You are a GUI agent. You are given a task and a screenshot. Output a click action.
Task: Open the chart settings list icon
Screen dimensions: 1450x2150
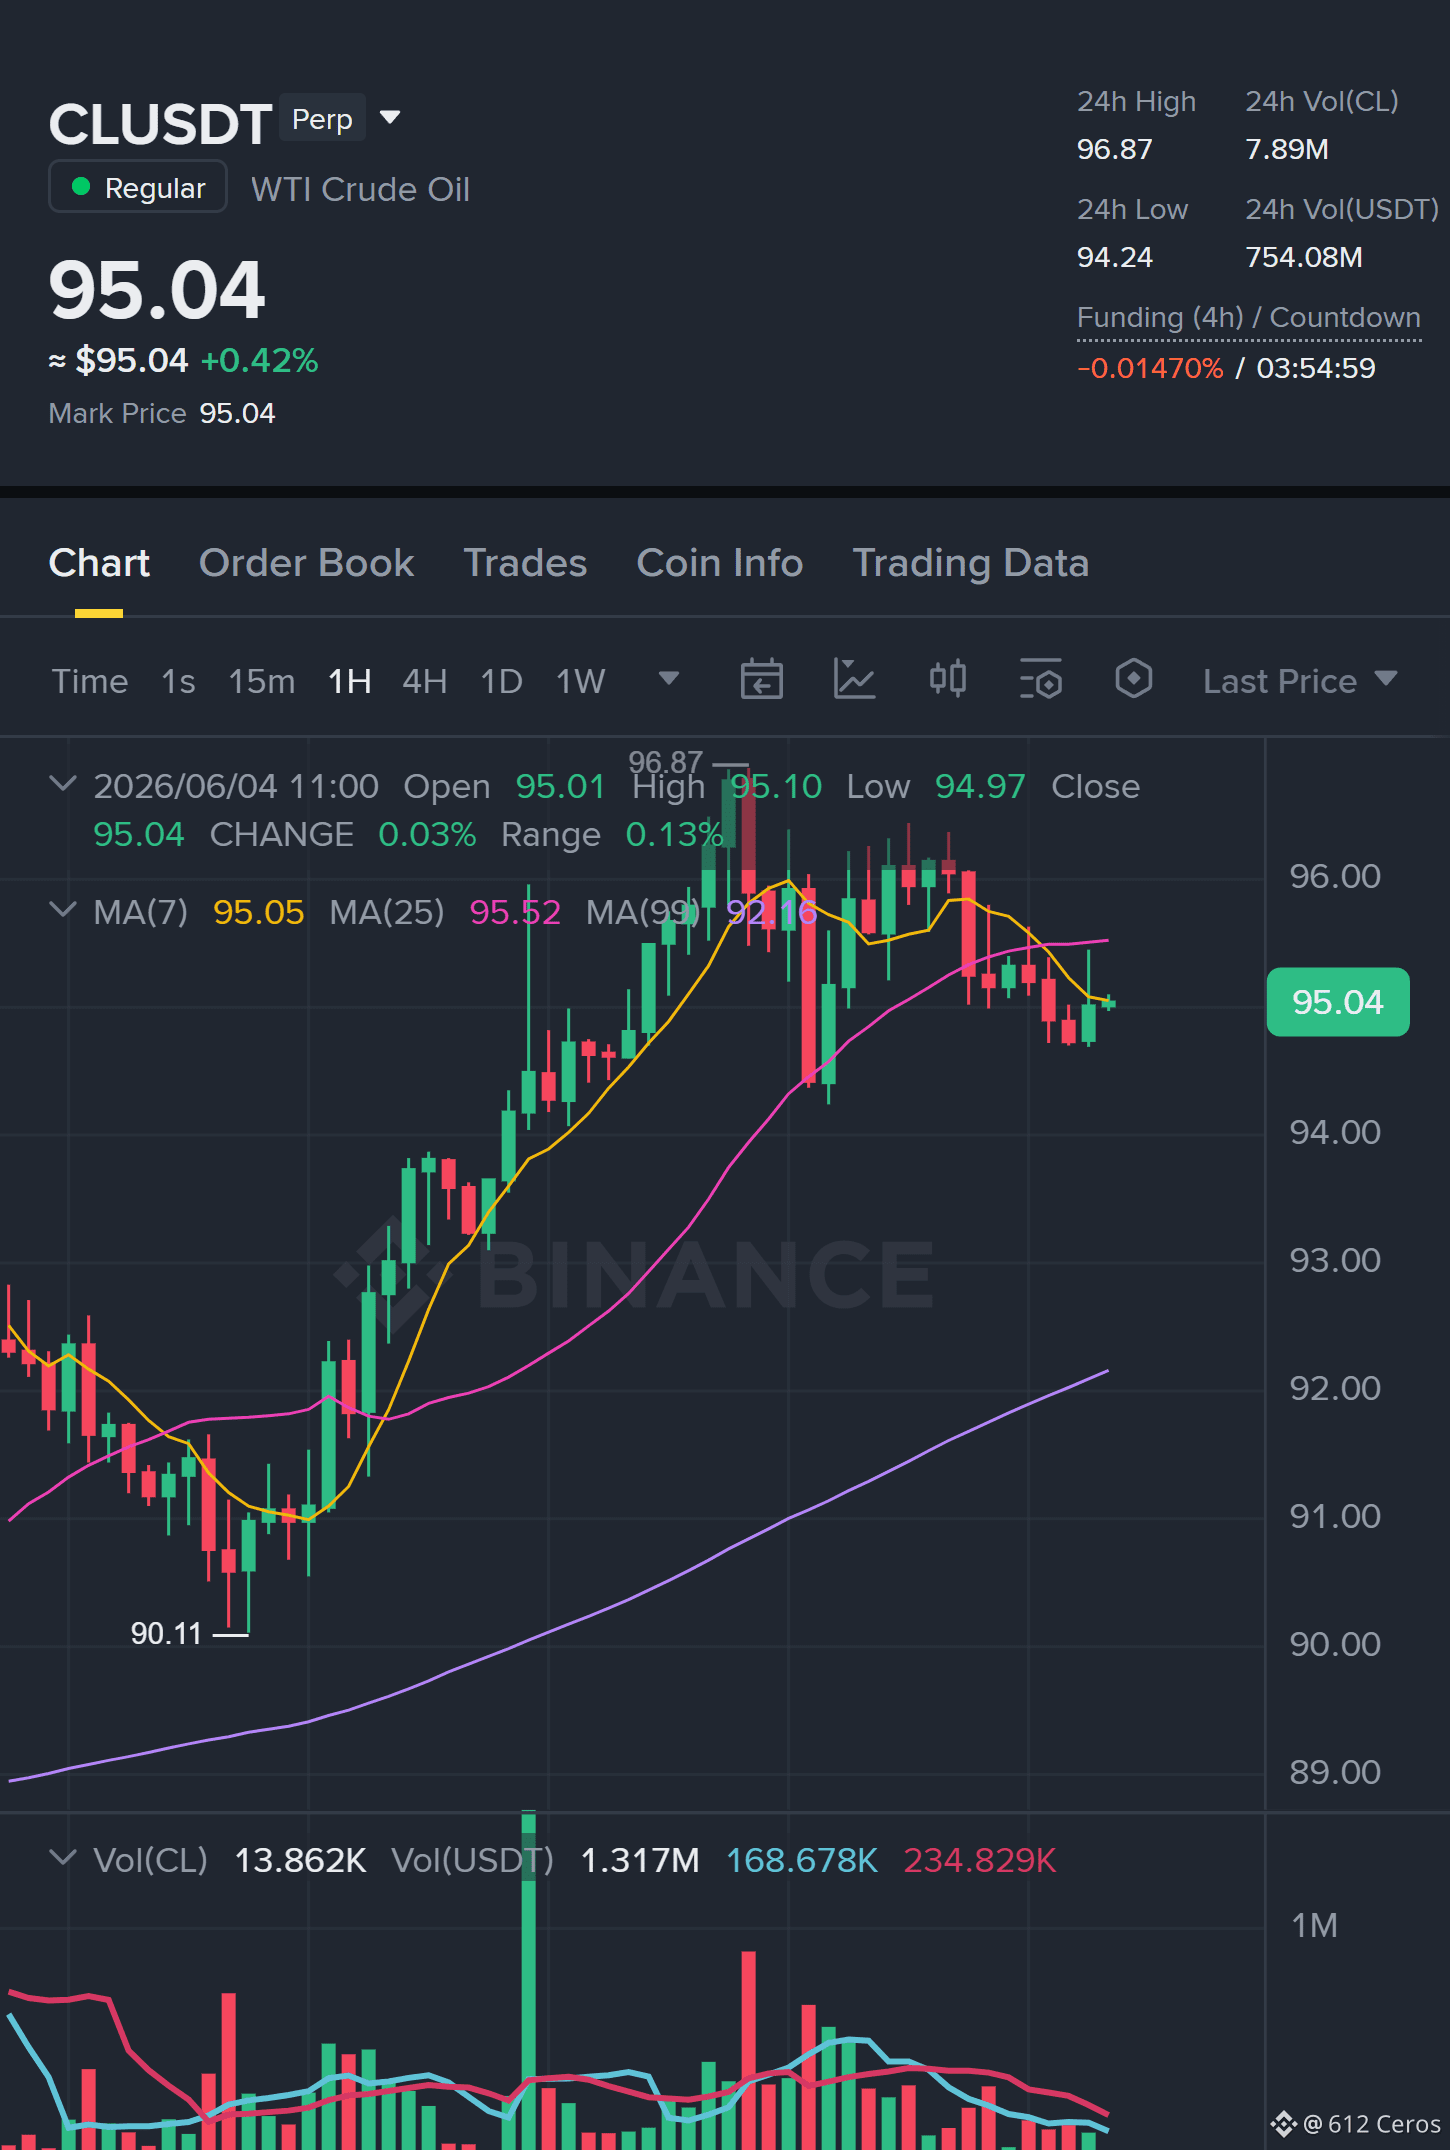pos(1040,680)
